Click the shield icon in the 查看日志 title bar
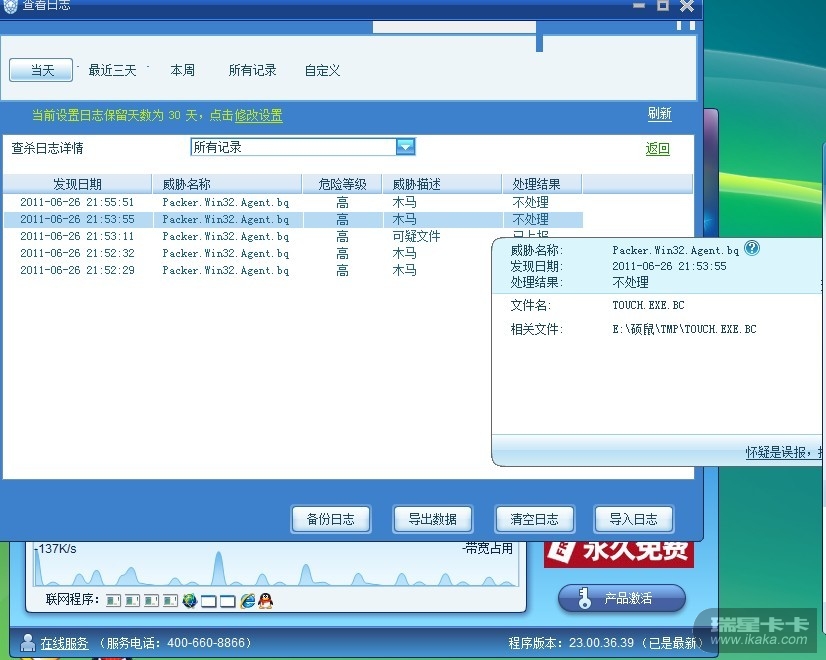This screenshot has height=660, width=826. (10, 6)
